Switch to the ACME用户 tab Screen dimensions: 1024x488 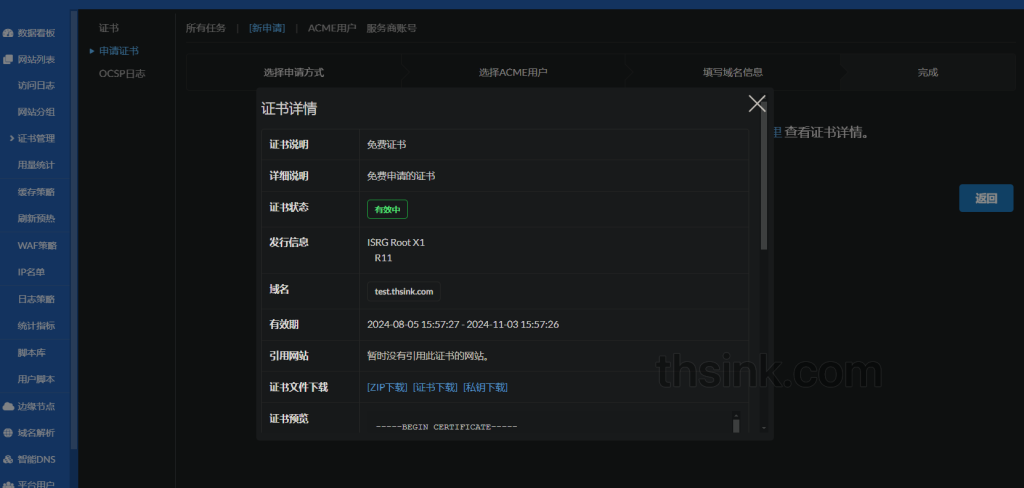coord(332,28)
